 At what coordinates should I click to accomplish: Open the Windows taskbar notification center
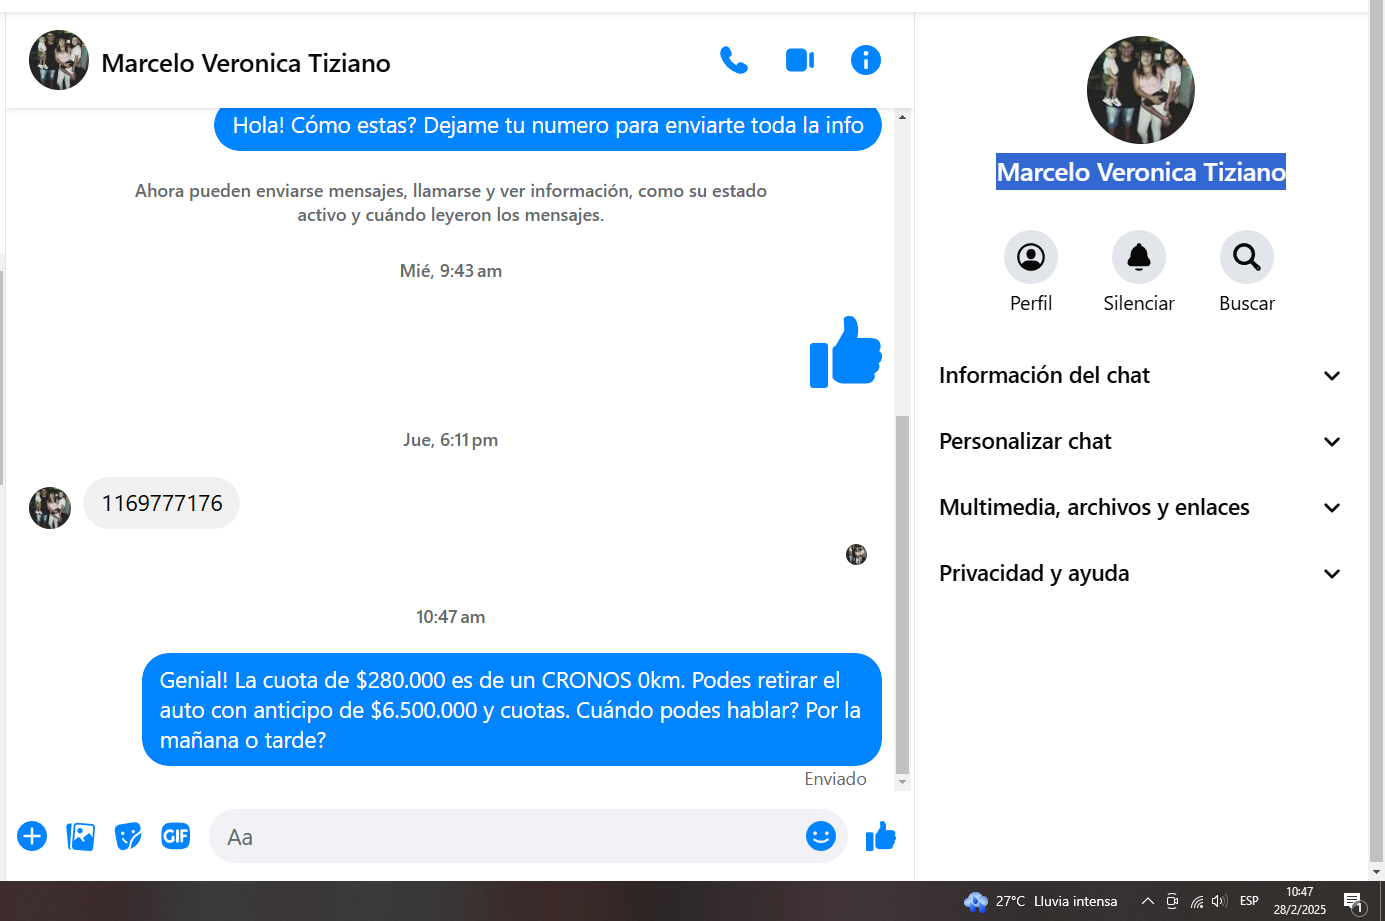[1354, 902]
